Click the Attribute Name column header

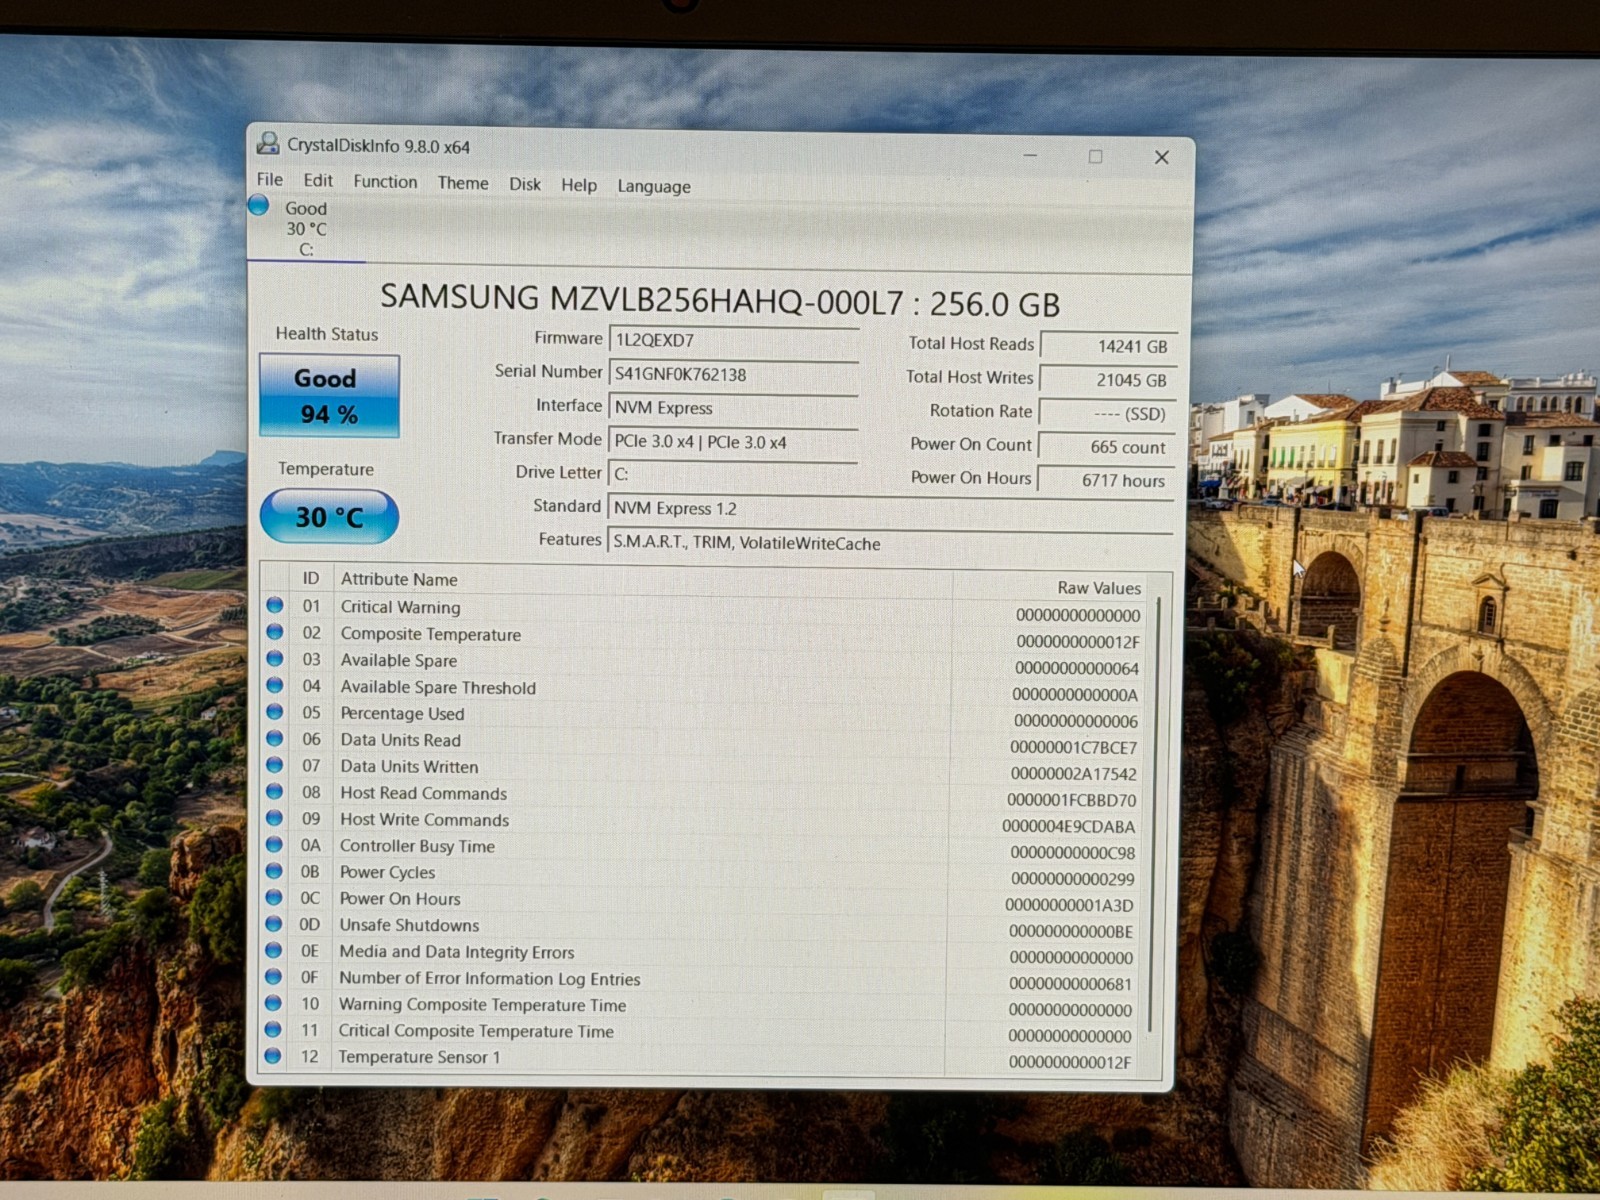click(399, 579)
